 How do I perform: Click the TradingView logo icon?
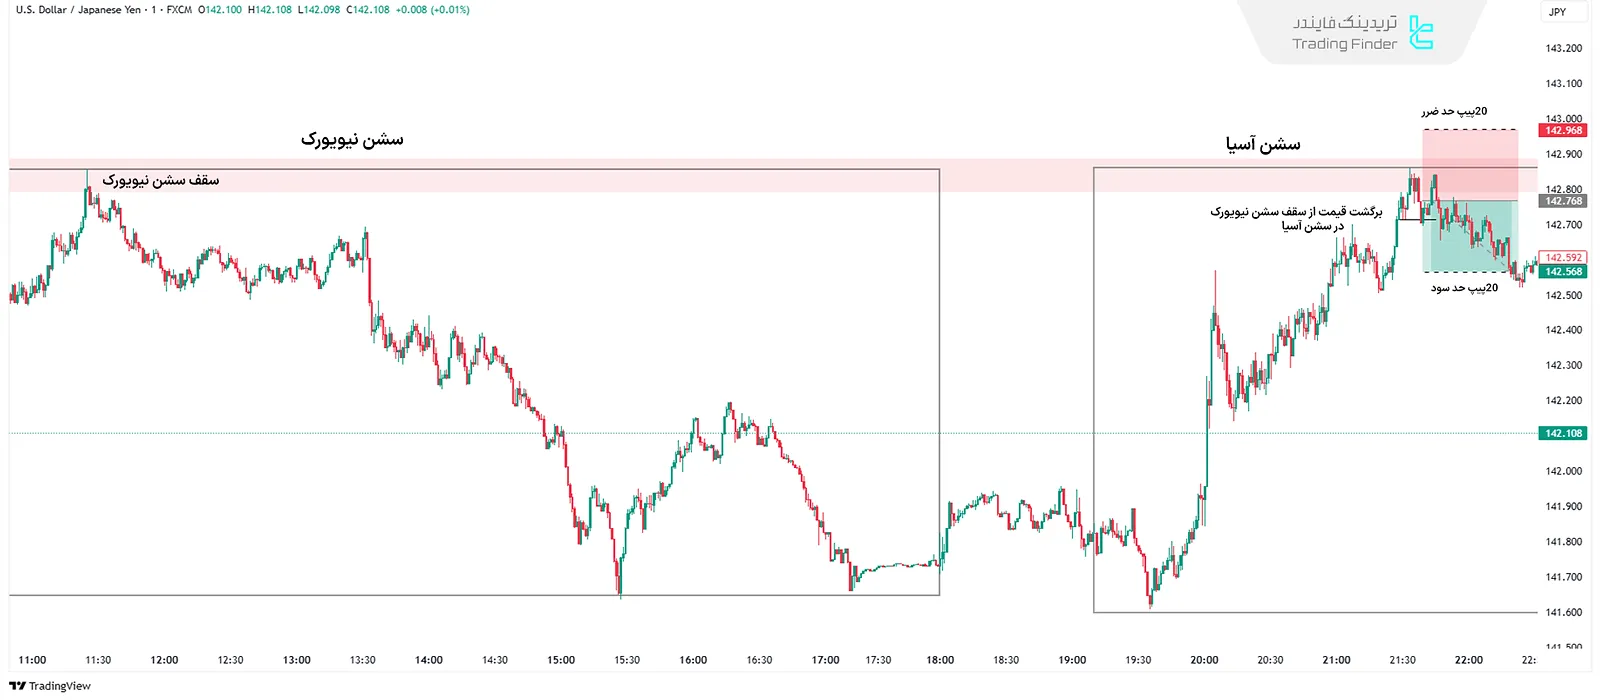pyautogui.click(x=17, y=686)
